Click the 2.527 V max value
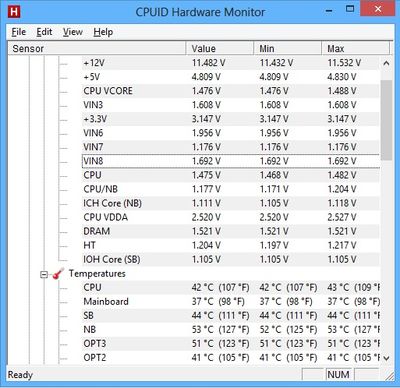The image size is (400, 388). tap(342, 217)
